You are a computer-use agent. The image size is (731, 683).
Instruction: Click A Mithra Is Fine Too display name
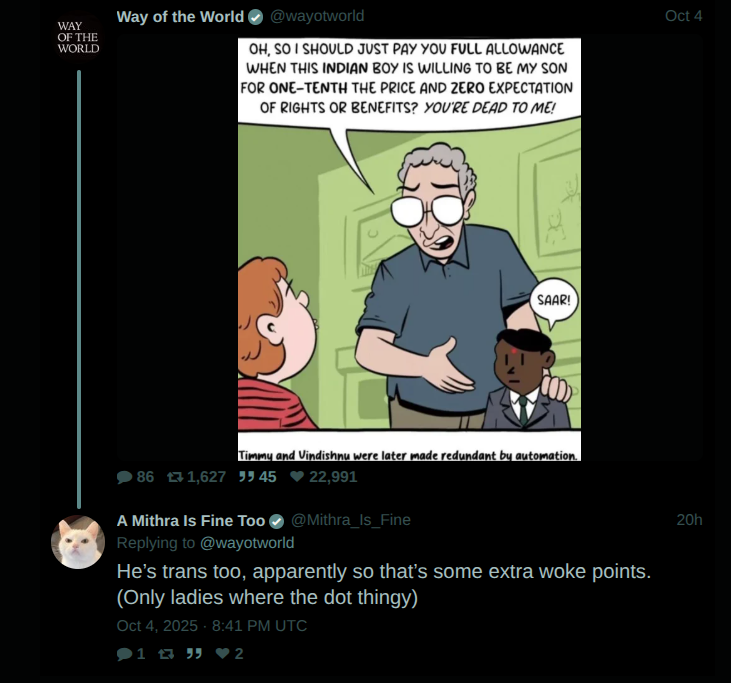point(191,520)
